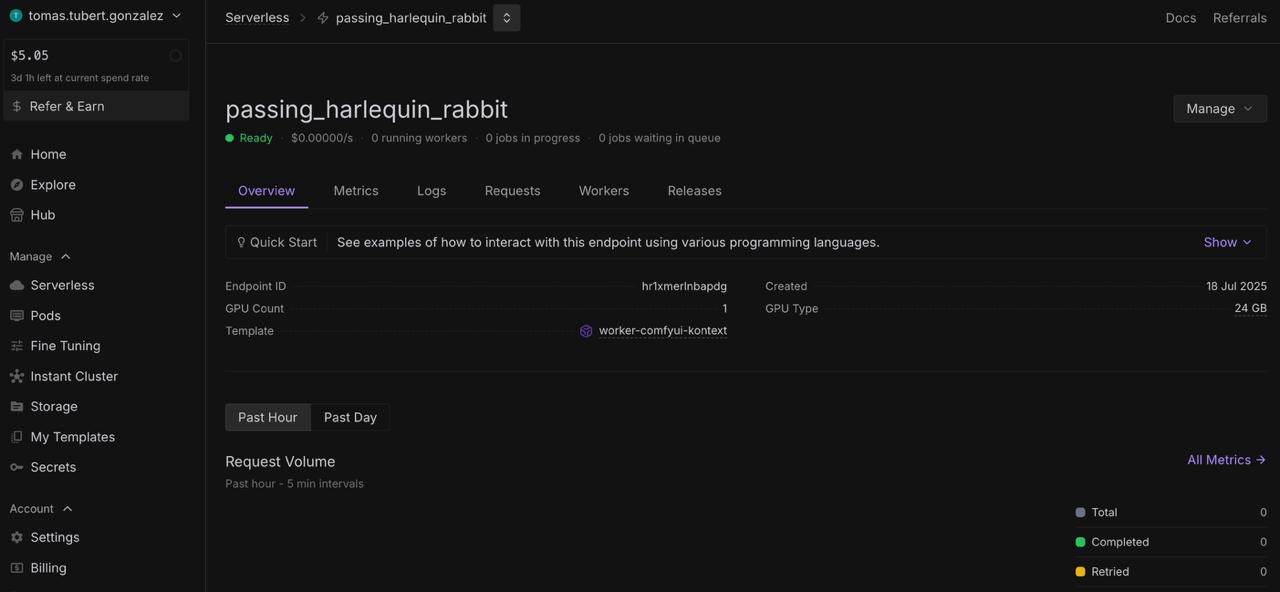Viewport: 1280px width, 592px height.
Task: Open the Docs link
Action: [1181, 18]
